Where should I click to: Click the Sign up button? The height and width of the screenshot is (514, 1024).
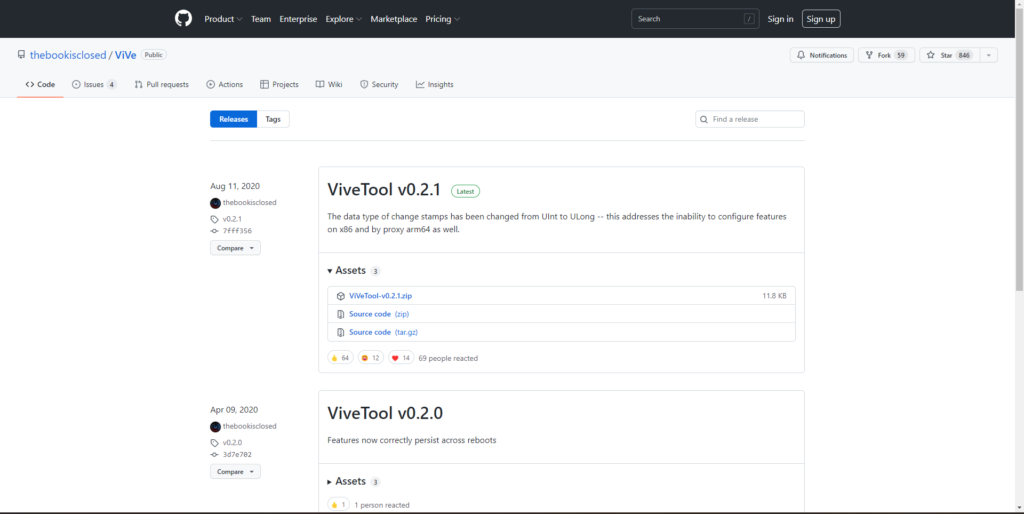(x=821, y=19)
